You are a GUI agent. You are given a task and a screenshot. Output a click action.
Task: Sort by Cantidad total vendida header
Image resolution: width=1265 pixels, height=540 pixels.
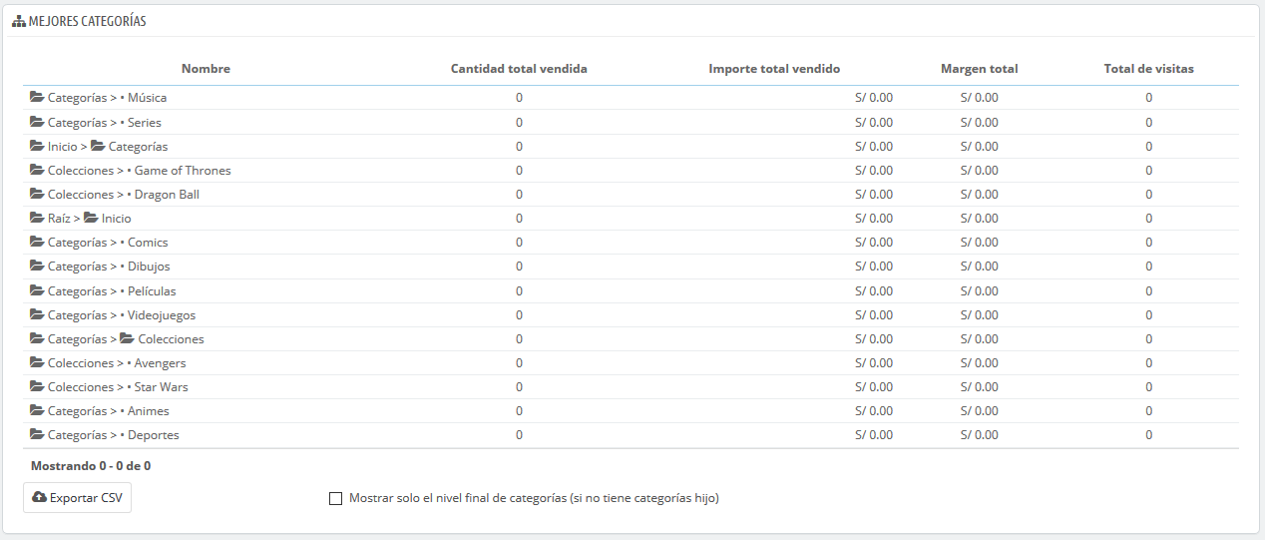click(x=519, y=69)
